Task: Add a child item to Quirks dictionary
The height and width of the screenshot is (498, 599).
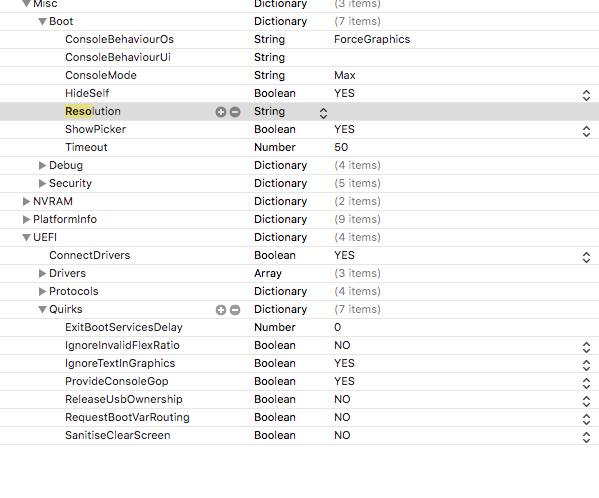Action: coord(221,310)
